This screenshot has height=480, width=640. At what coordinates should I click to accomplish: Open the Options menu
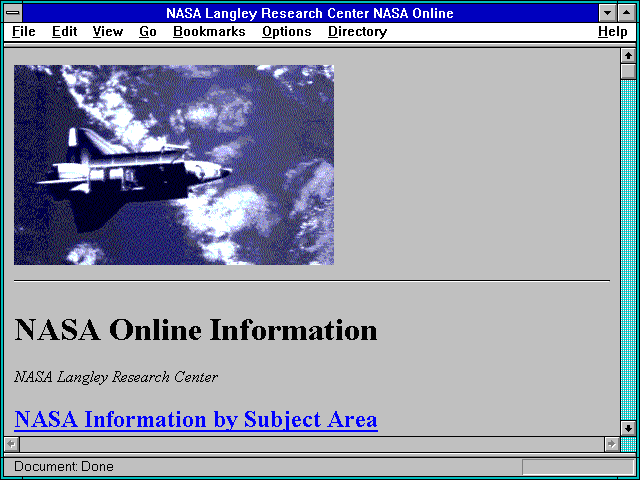pos(287,32)
